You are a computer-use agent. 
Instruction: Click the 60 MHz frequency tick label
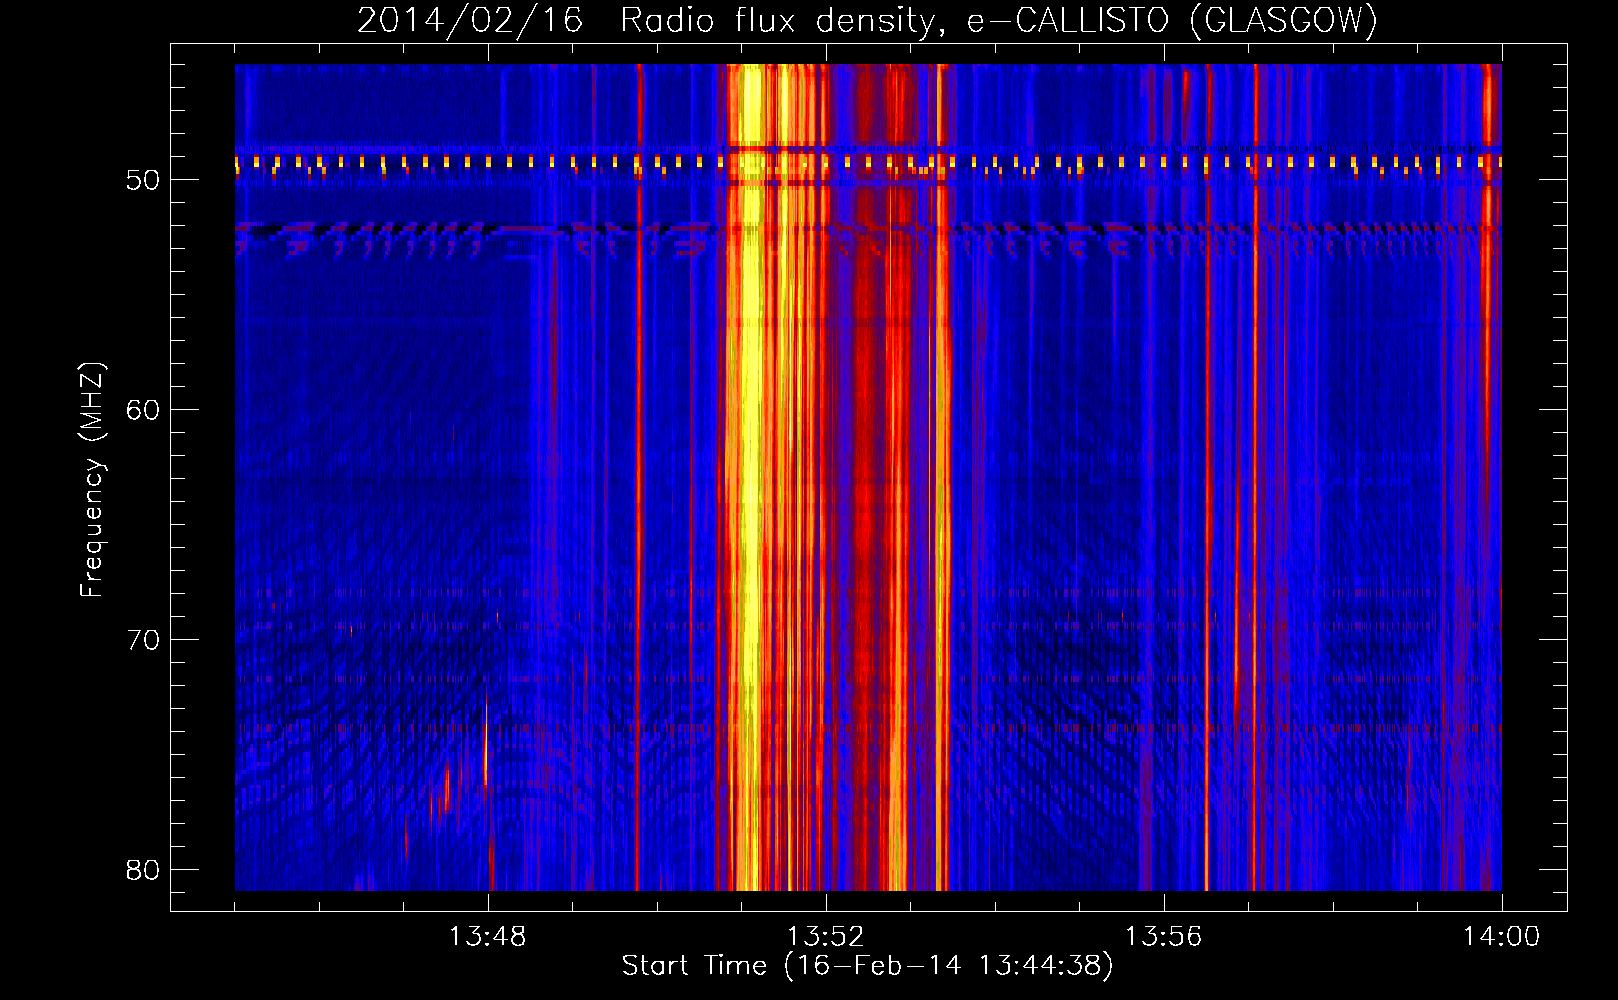pos(143,410)
